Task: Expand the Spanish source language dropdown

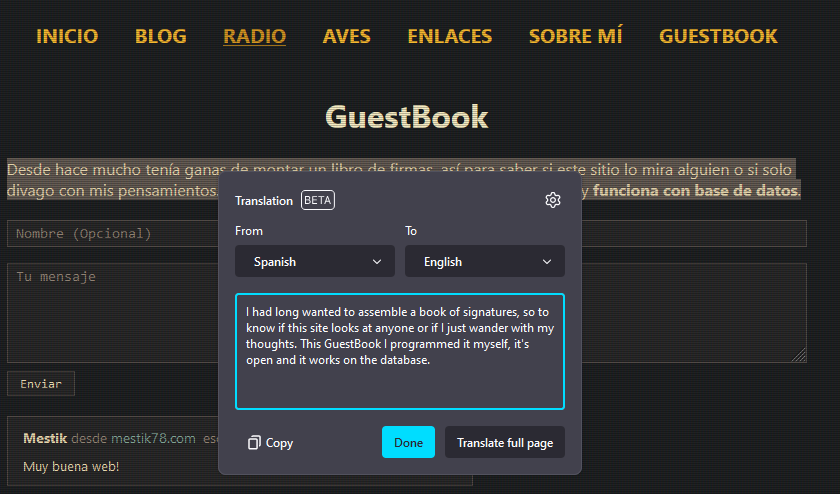Action: tap(314, 262)
